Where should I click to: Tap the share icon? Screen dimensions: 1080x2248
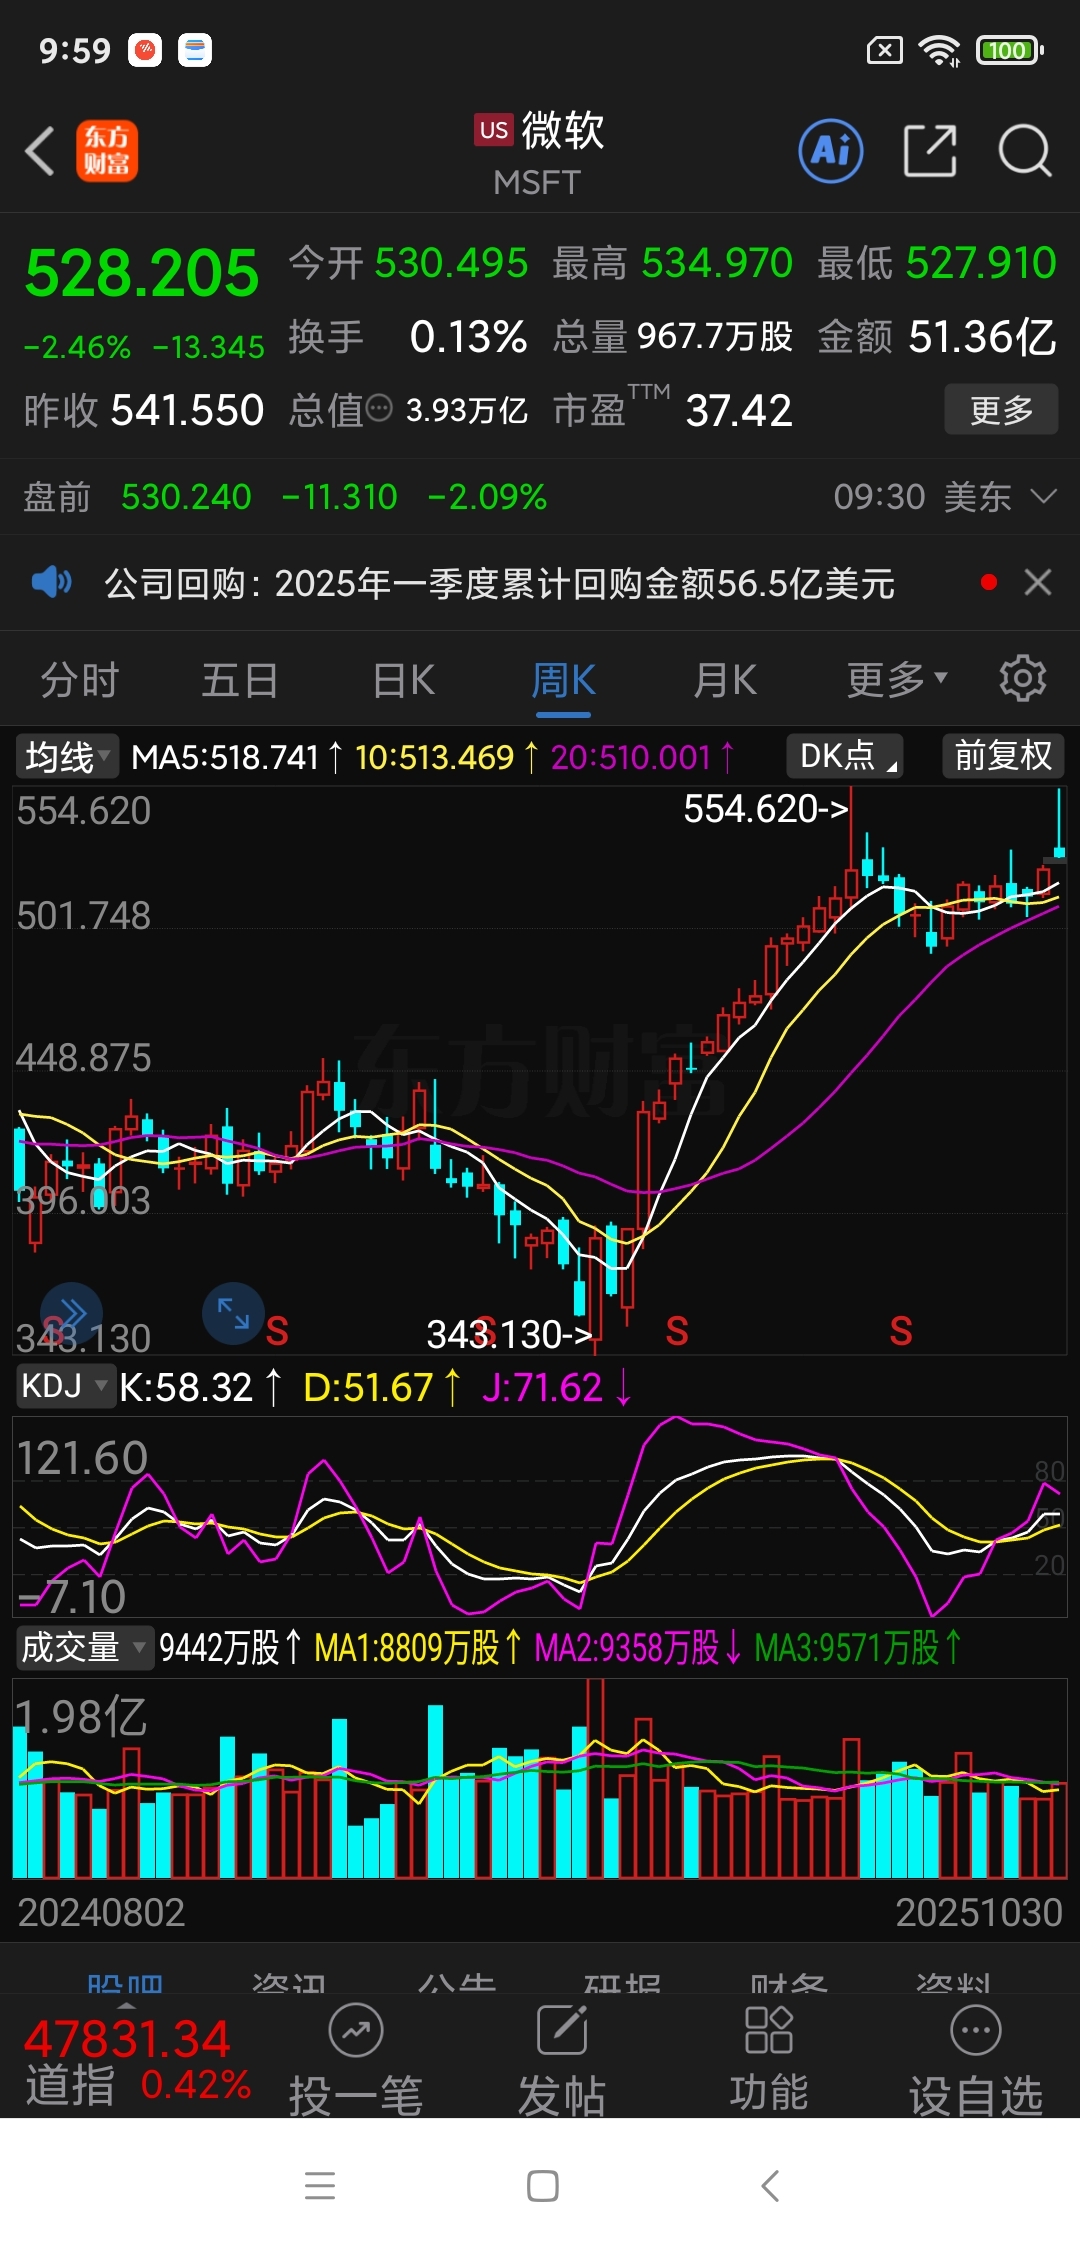point(930,151)
